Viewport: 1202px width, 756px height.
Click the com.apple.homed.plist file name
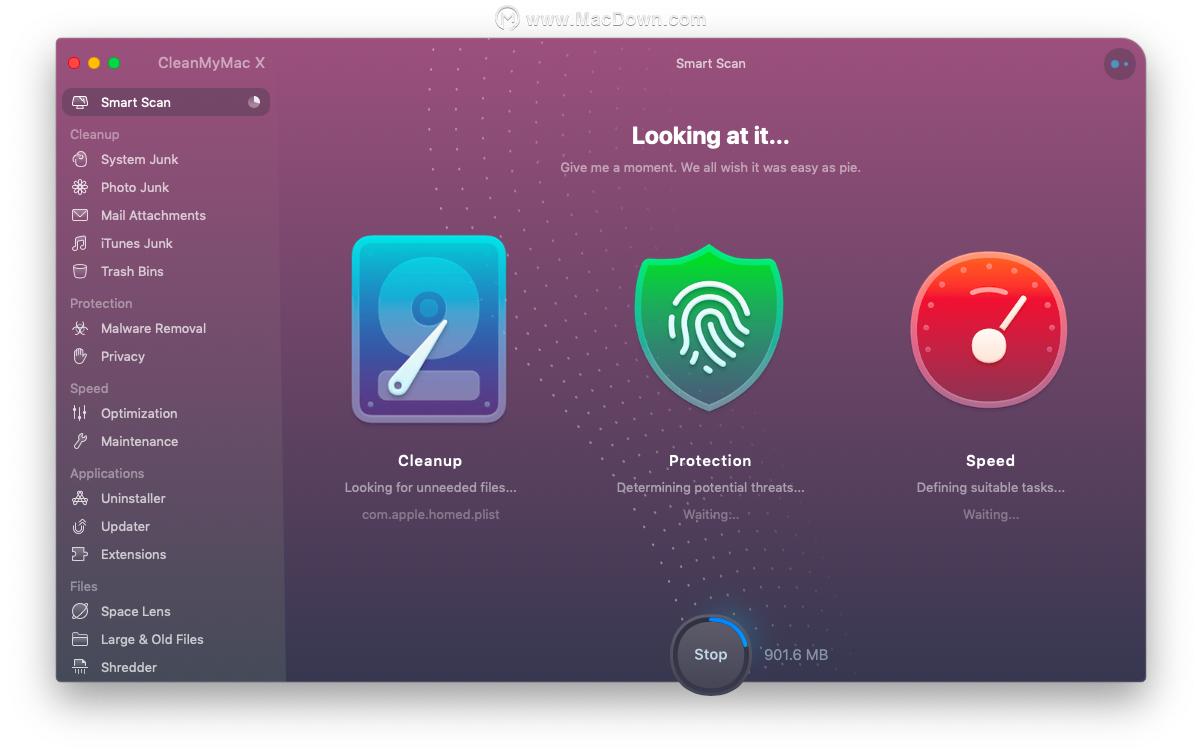[x=430, y=514]
